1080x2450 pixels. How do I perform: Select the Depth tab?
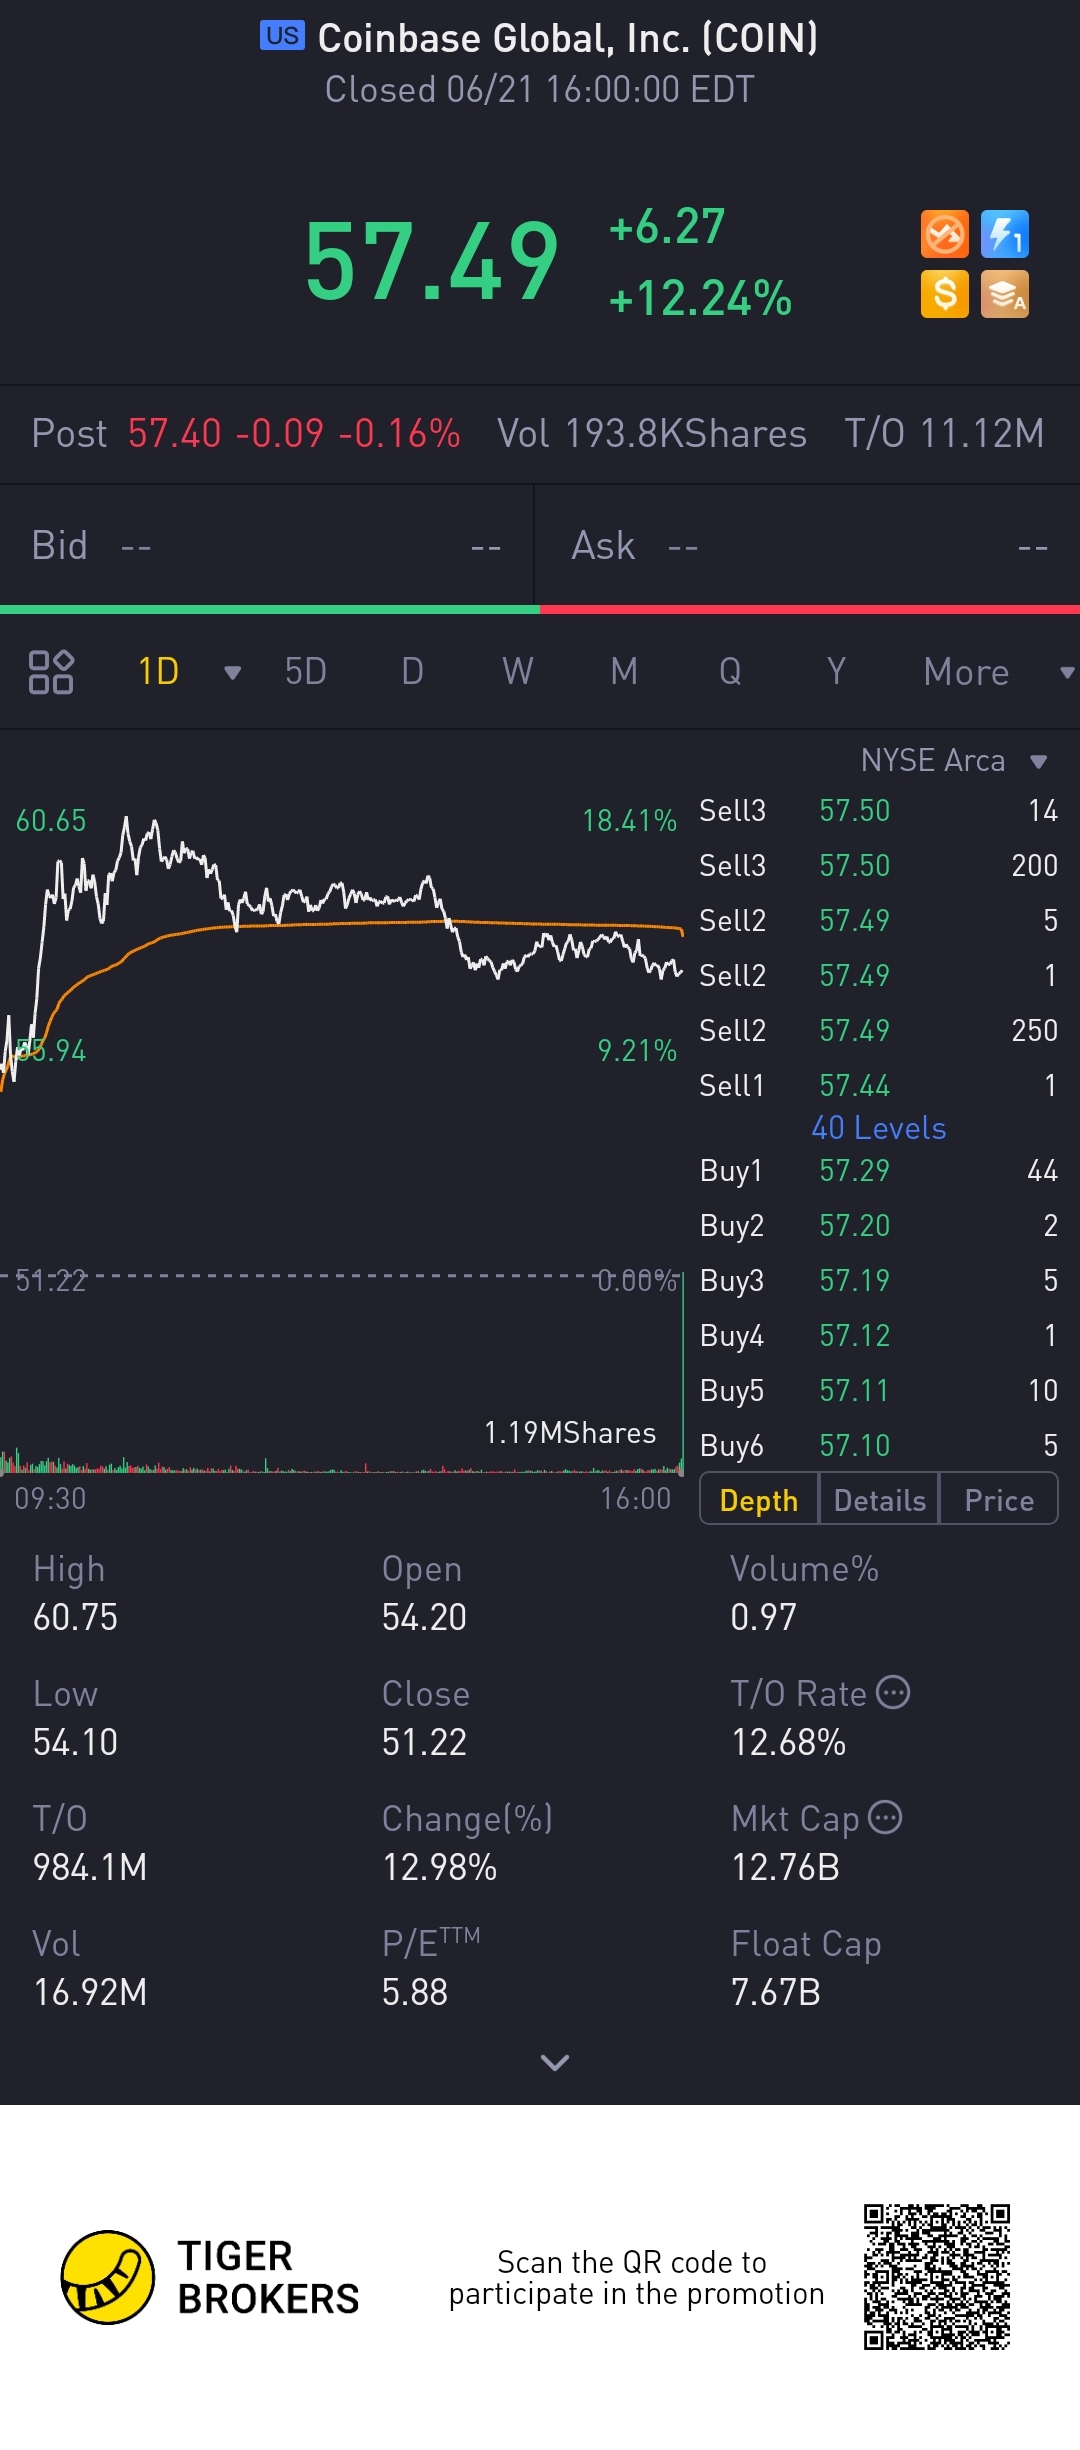point(759,1500)
